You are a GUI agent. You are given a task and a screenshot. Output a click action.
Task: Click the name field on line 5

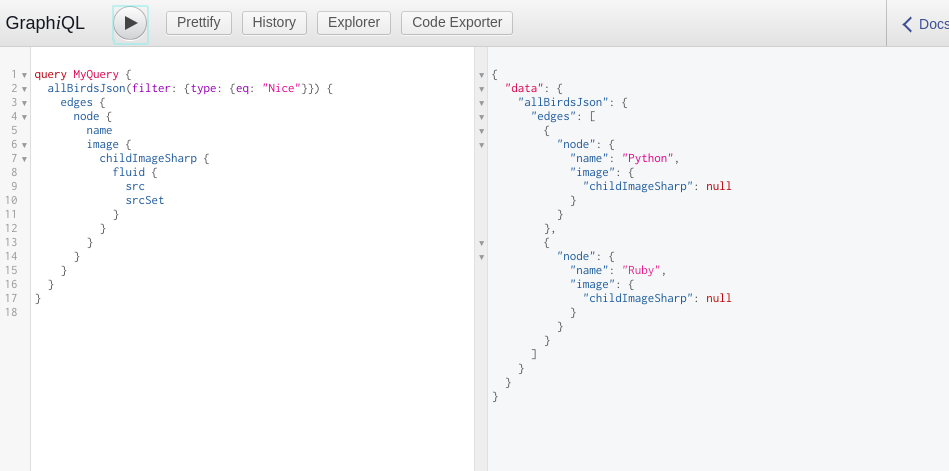[99, 130]
